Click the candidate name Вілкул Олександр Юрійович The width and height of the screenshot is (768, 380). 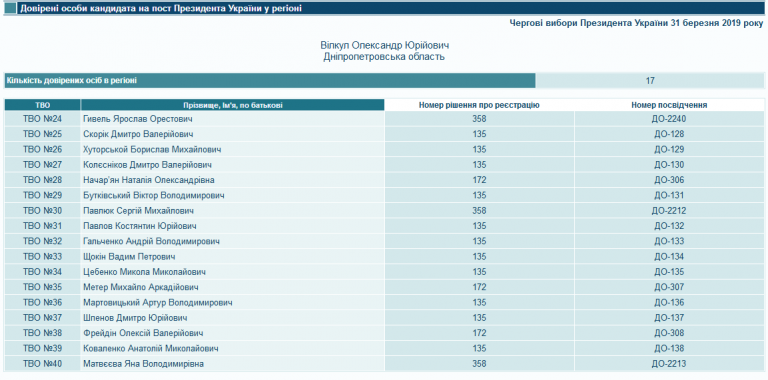coord(384,45)
